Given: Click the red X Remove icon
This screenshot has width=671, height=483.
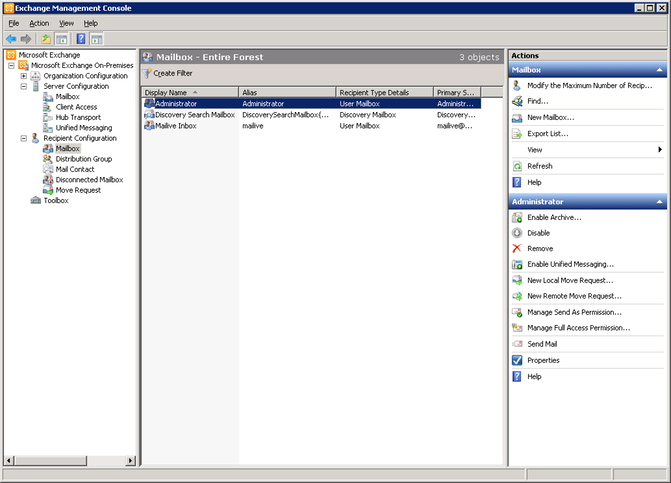Looking at the screenshot, I should tap(517, 249).
